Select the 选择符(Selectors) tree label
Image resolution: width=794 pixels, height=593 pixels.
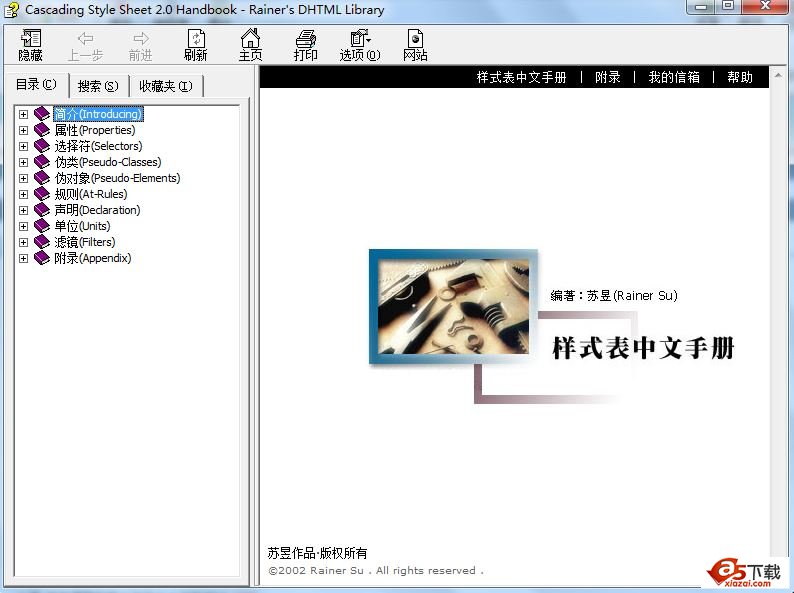pos(98,146)
